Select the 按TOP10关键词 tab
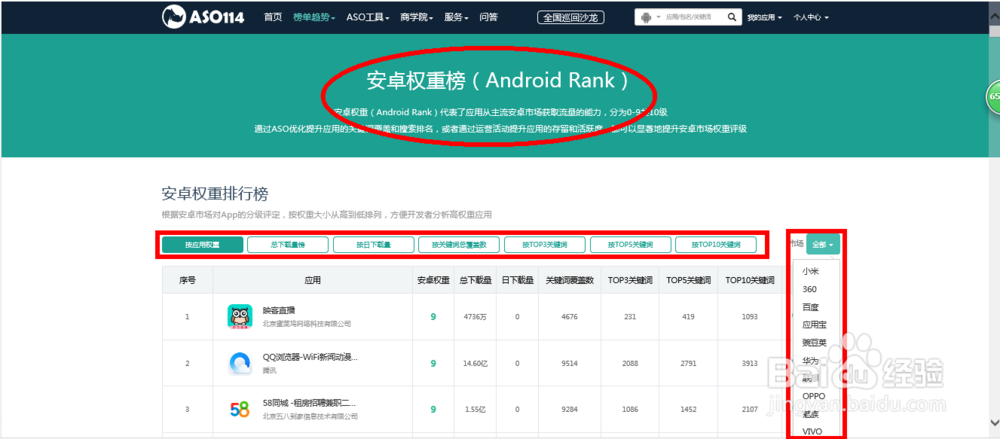1000x439 pixels. [x=716, y=244]
